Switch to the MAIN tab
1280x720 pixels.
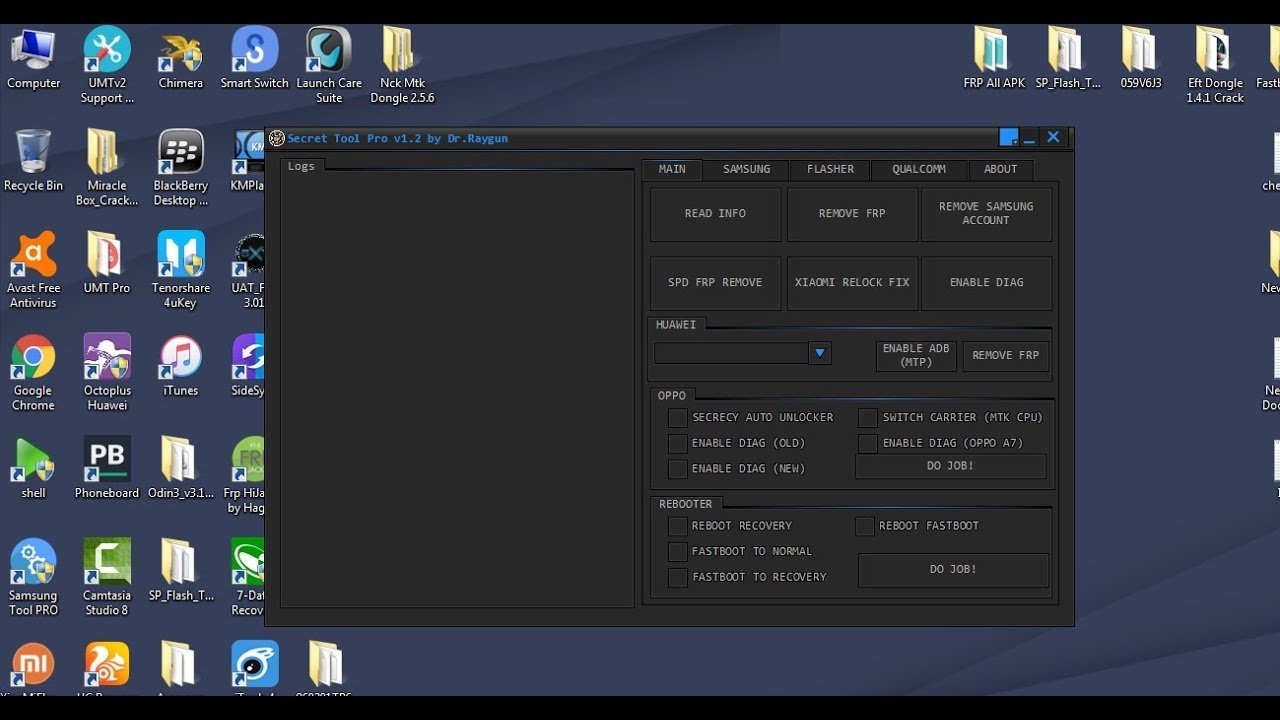click(672, 169)
